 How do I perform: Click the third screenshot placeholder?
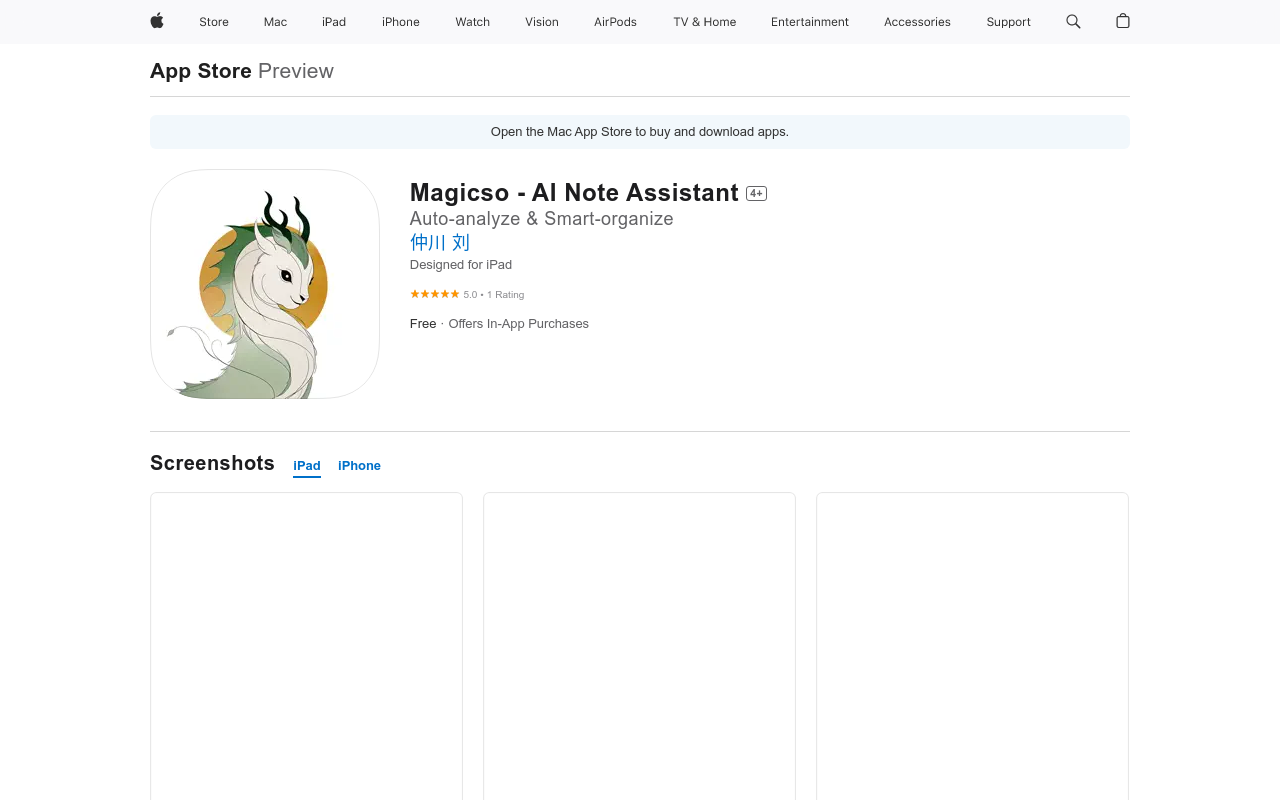(x=972, y=646)
